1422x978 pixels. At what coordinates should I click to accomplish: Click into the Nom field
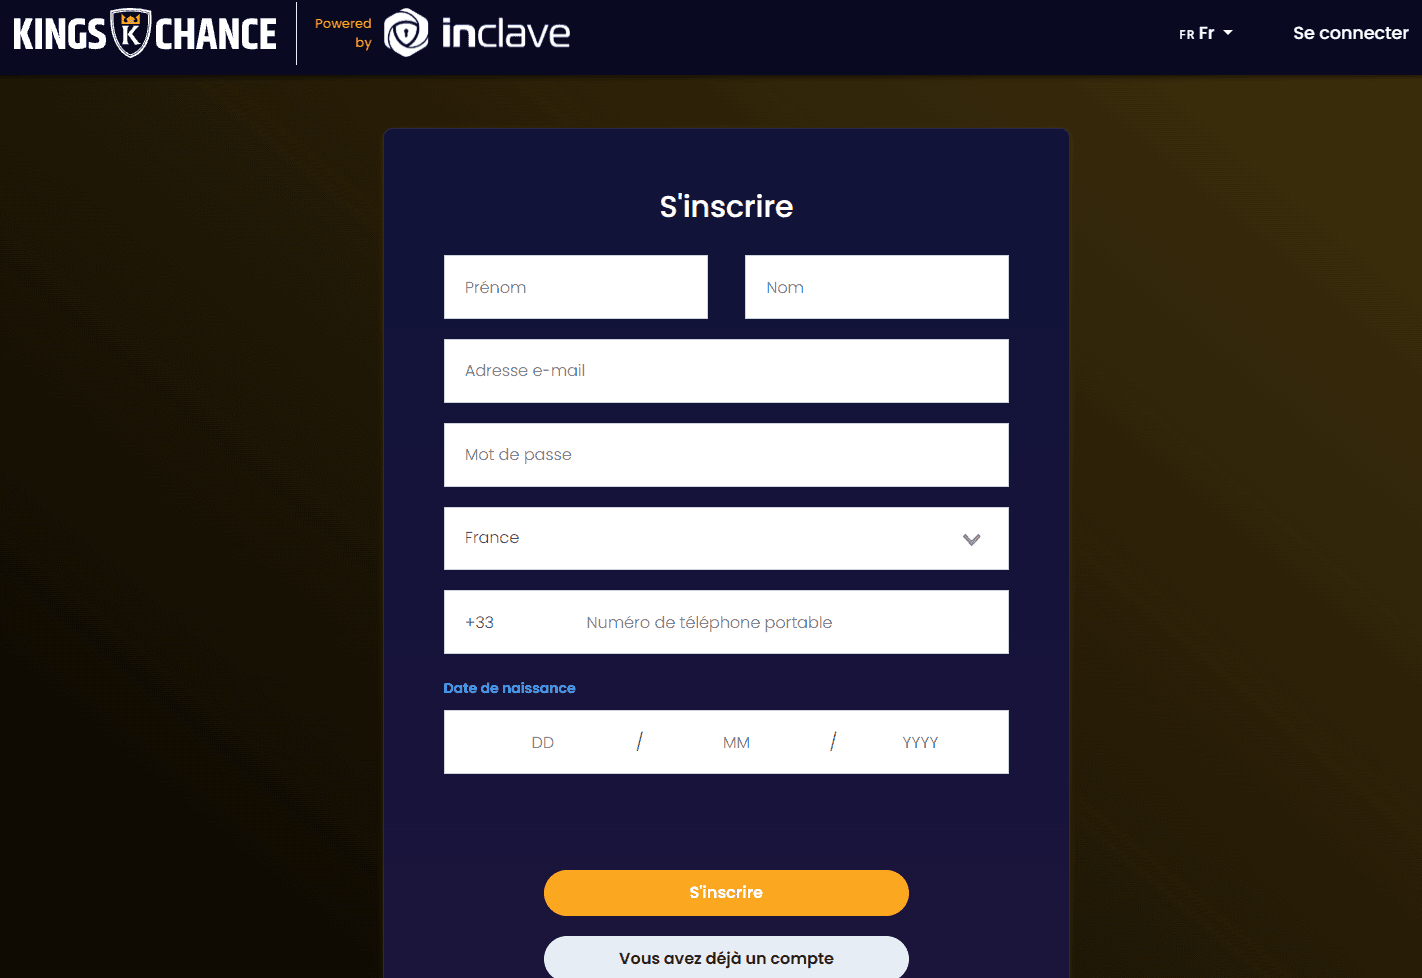pyautogui.click(x=876, y=287)
